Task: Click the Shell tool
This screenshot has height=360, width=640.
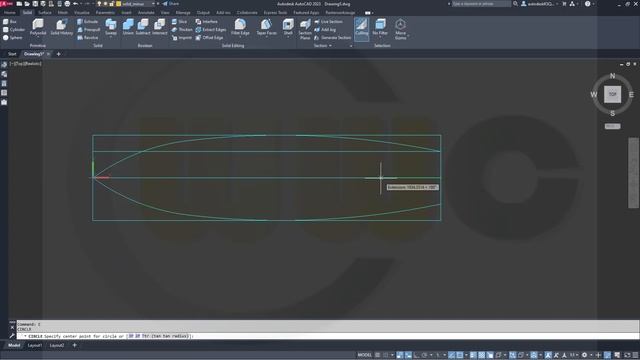Action: 288,27
